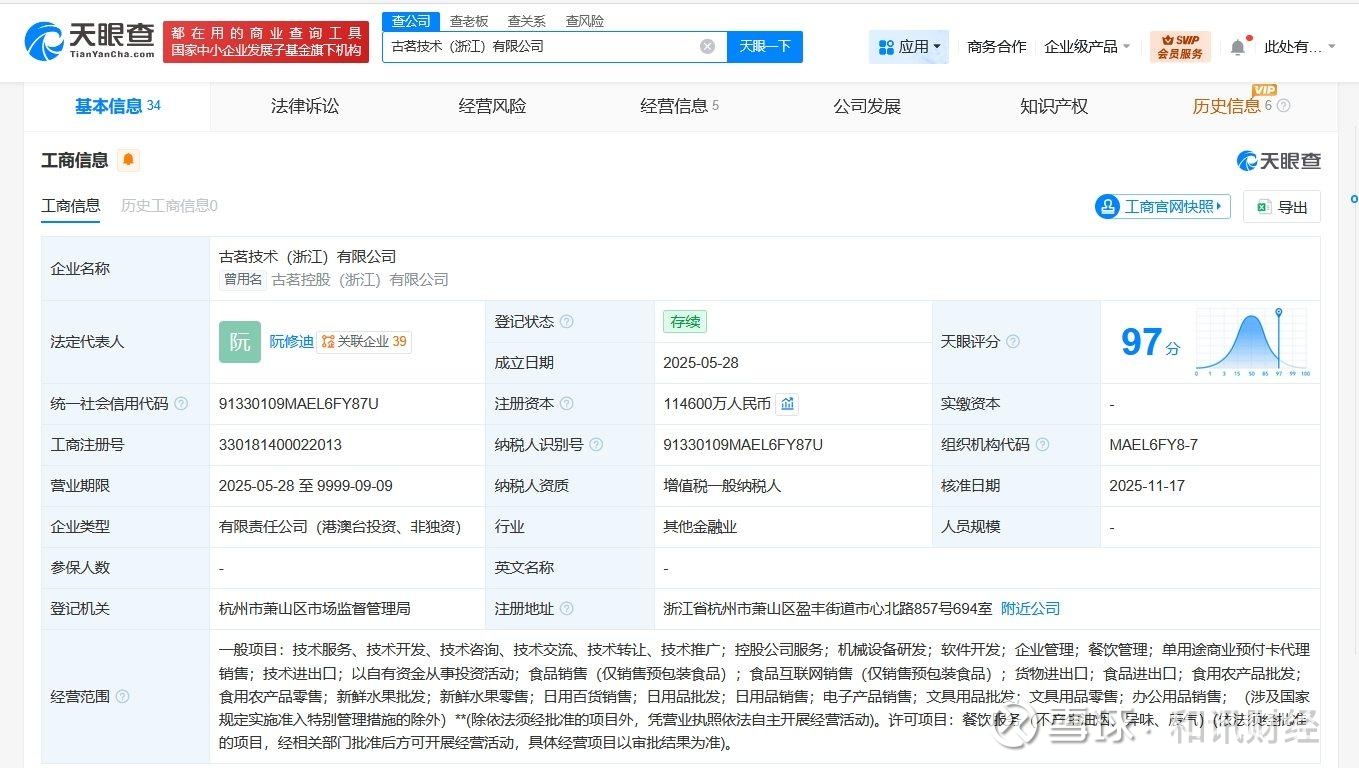Click the 核准日期 value 2025-11-17
The height and width of the screenshot is (768, 1359).
pos(1147,486)
